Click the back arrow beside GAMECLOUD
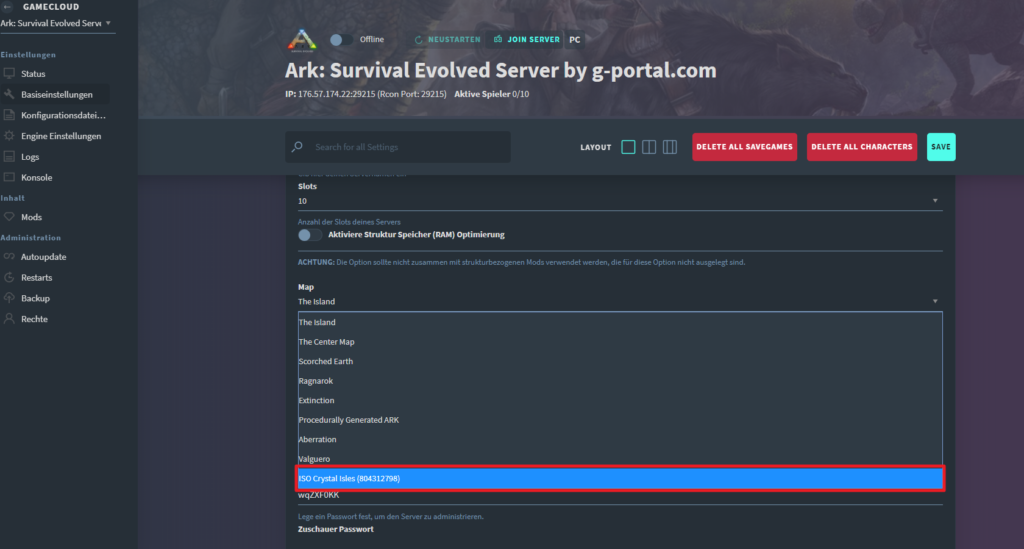Image resolution: width=1024 pixels, height=549 pixels. coord(8,7)
